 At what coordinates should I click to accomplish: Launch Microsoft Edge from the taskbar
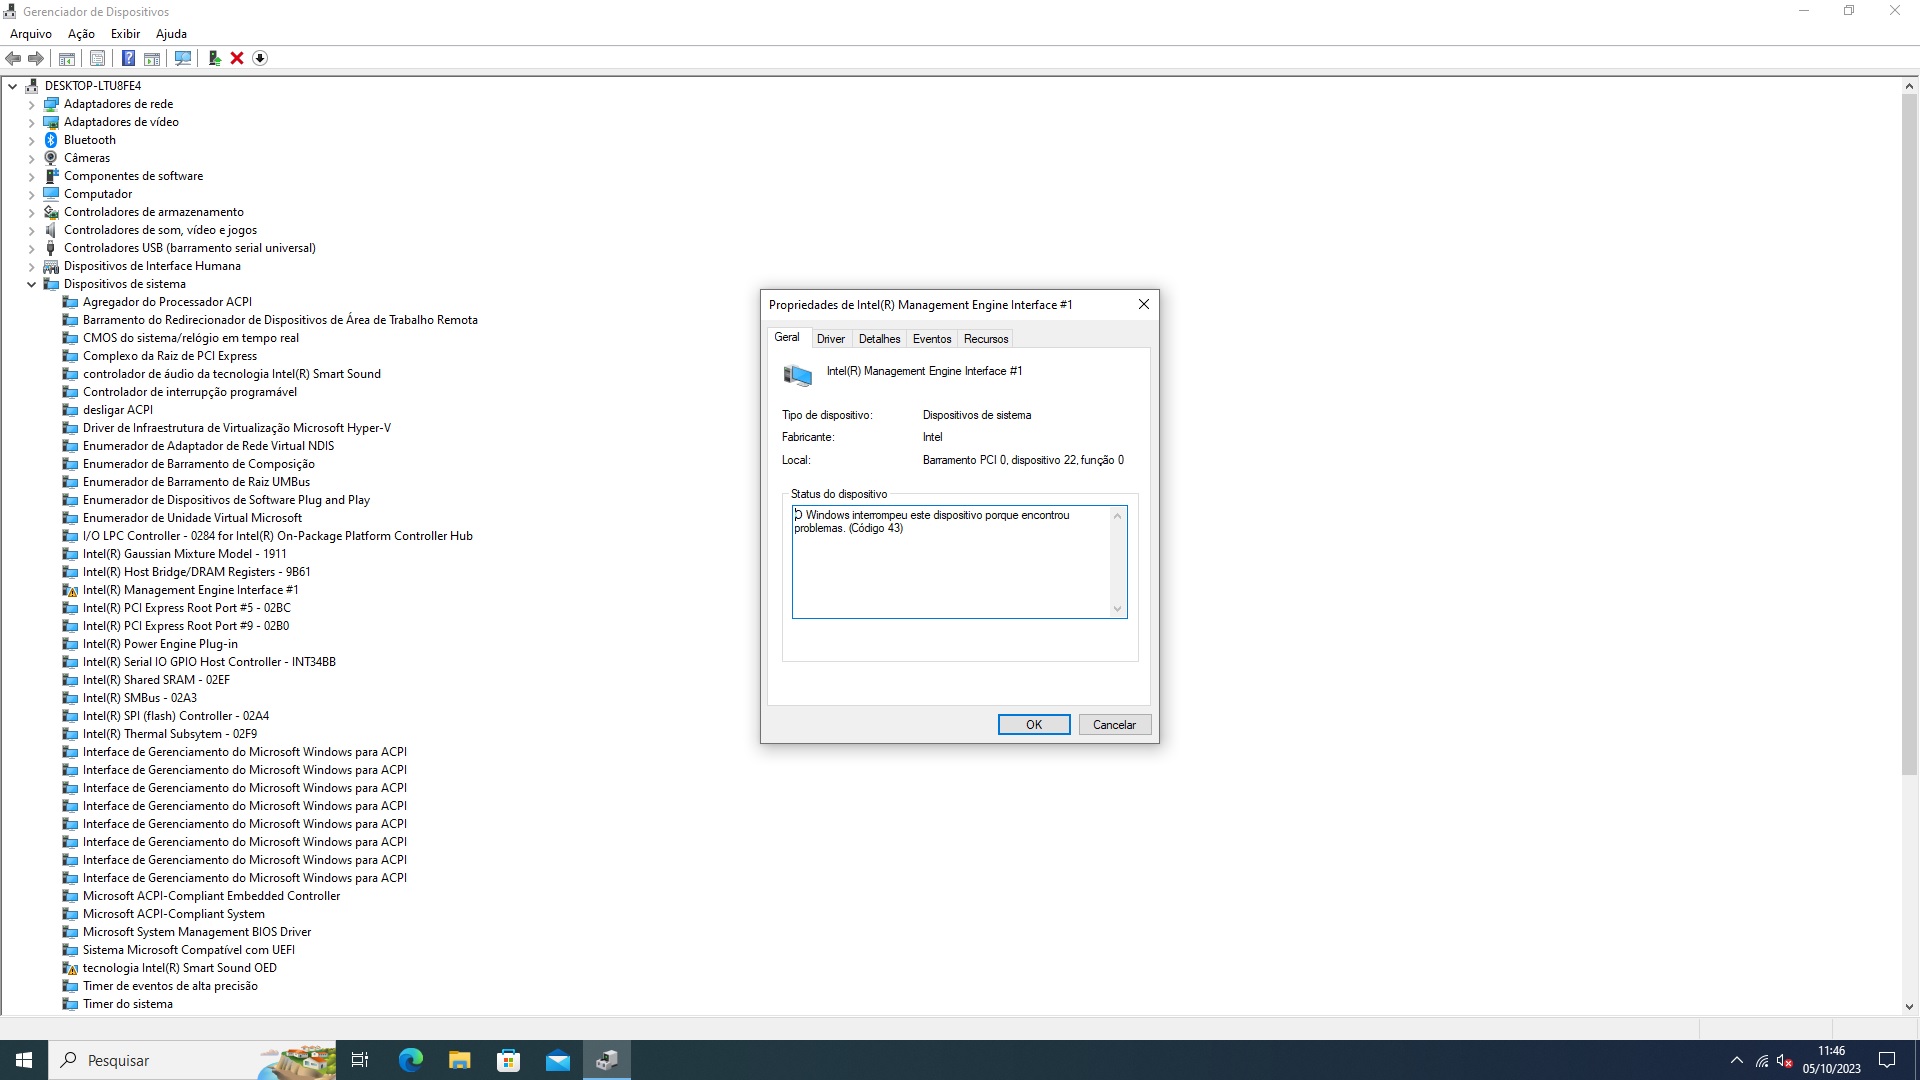coord(410,1060)
